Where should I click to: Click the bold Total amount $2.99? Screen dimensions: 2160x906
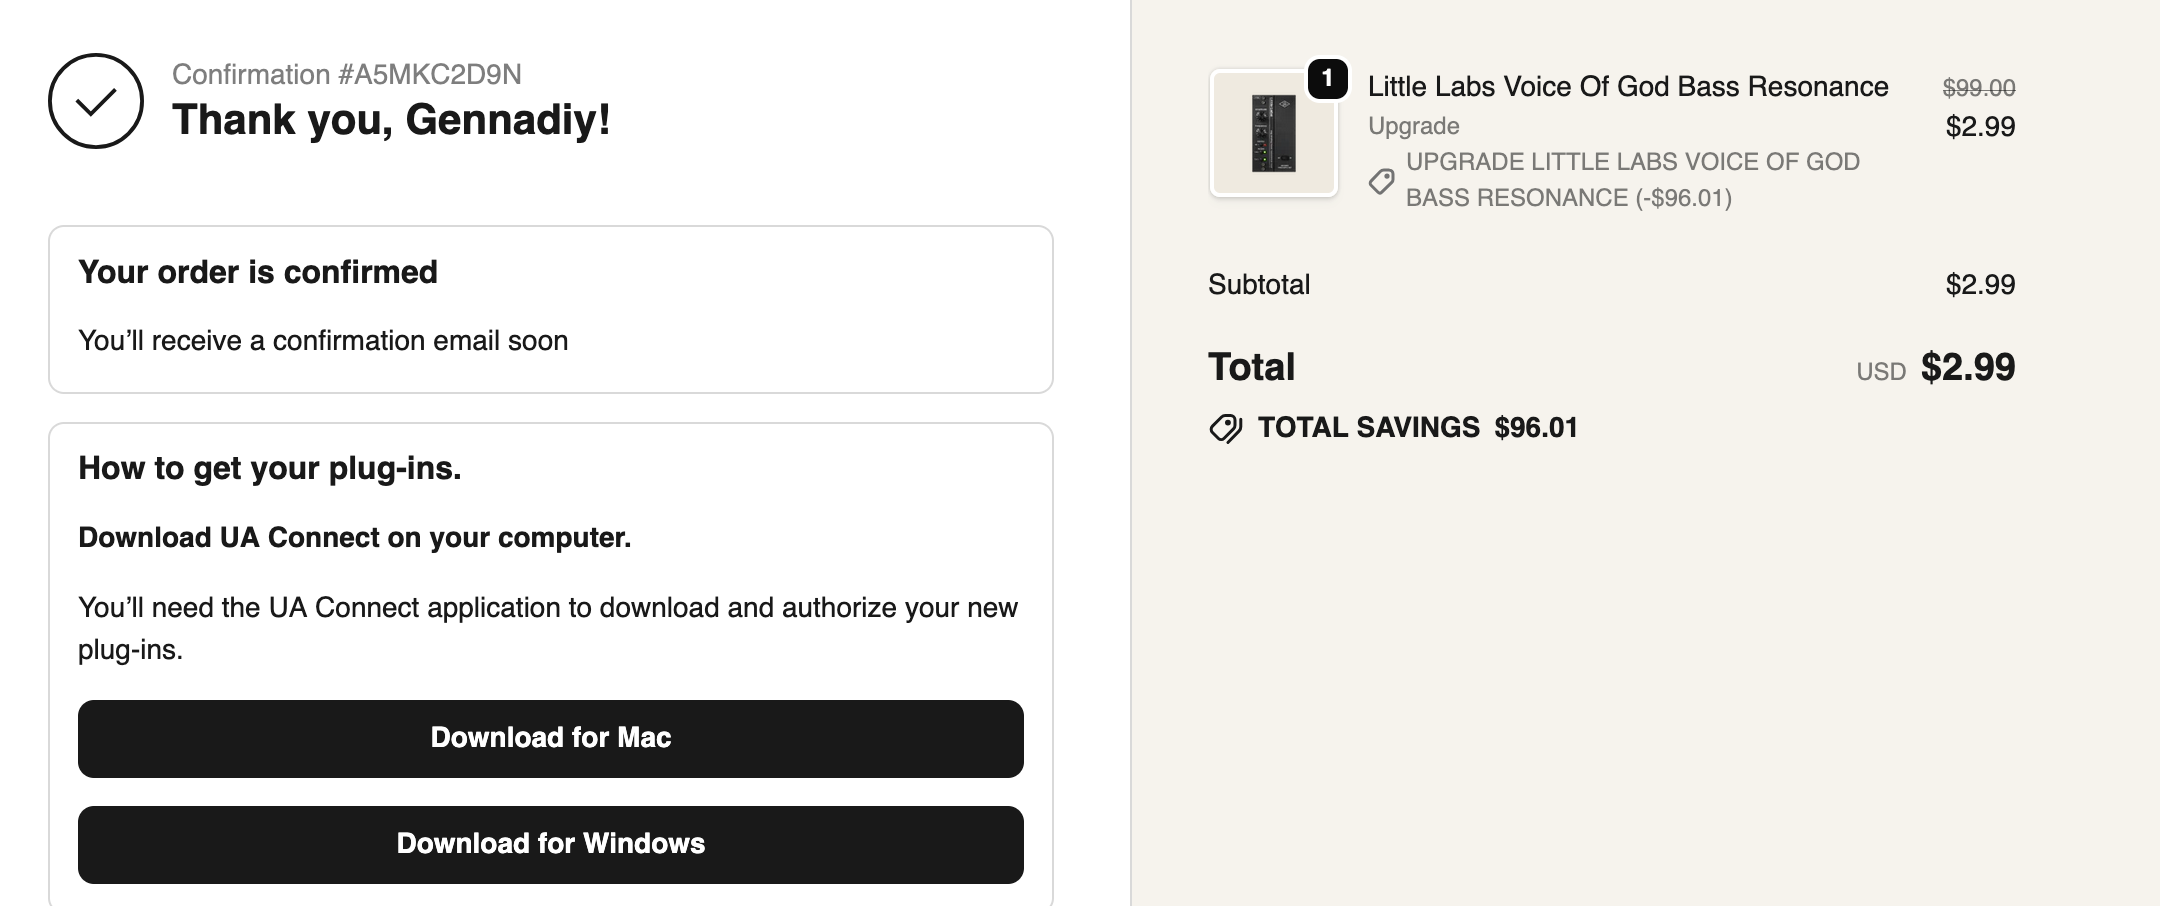click(1967, 368)
